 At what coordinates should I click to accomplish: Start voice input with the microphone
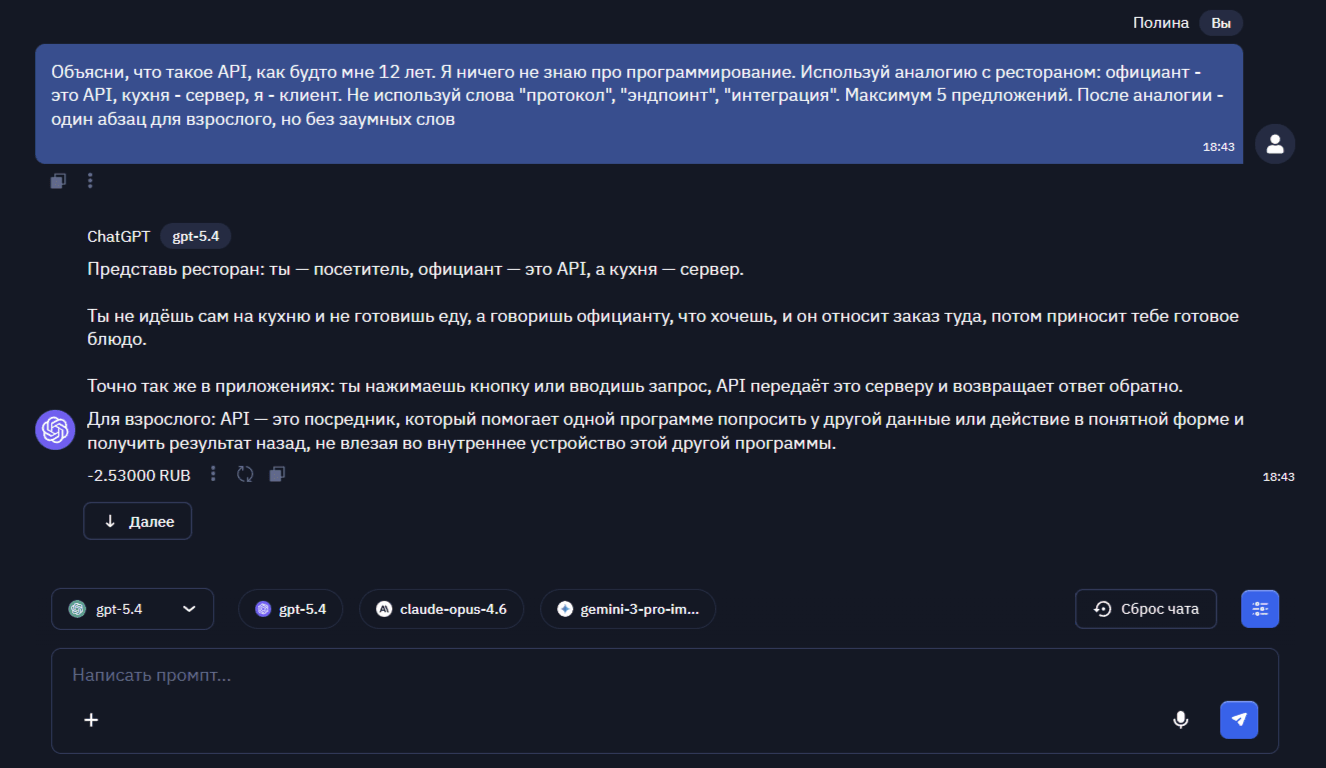[x=1181, y=719]
